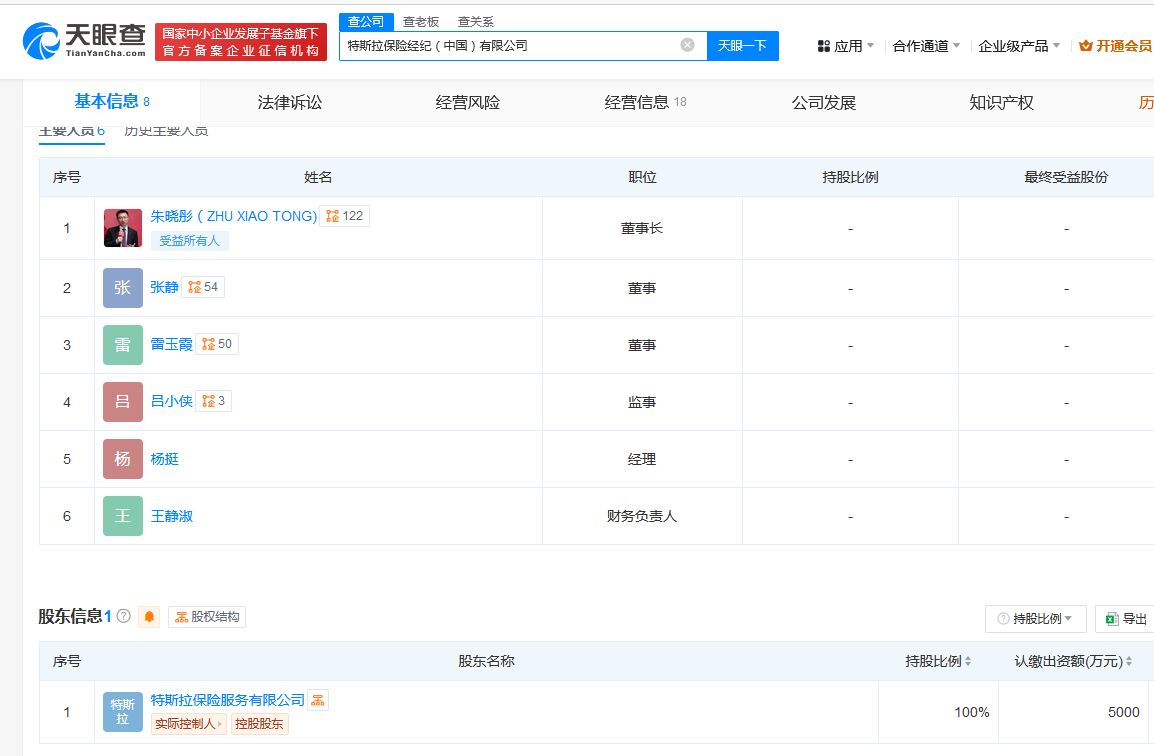This screenshot has width=1154, height=756.
Task: Select the 历史主要人员 sub-tab
Action: click(166, 133)
